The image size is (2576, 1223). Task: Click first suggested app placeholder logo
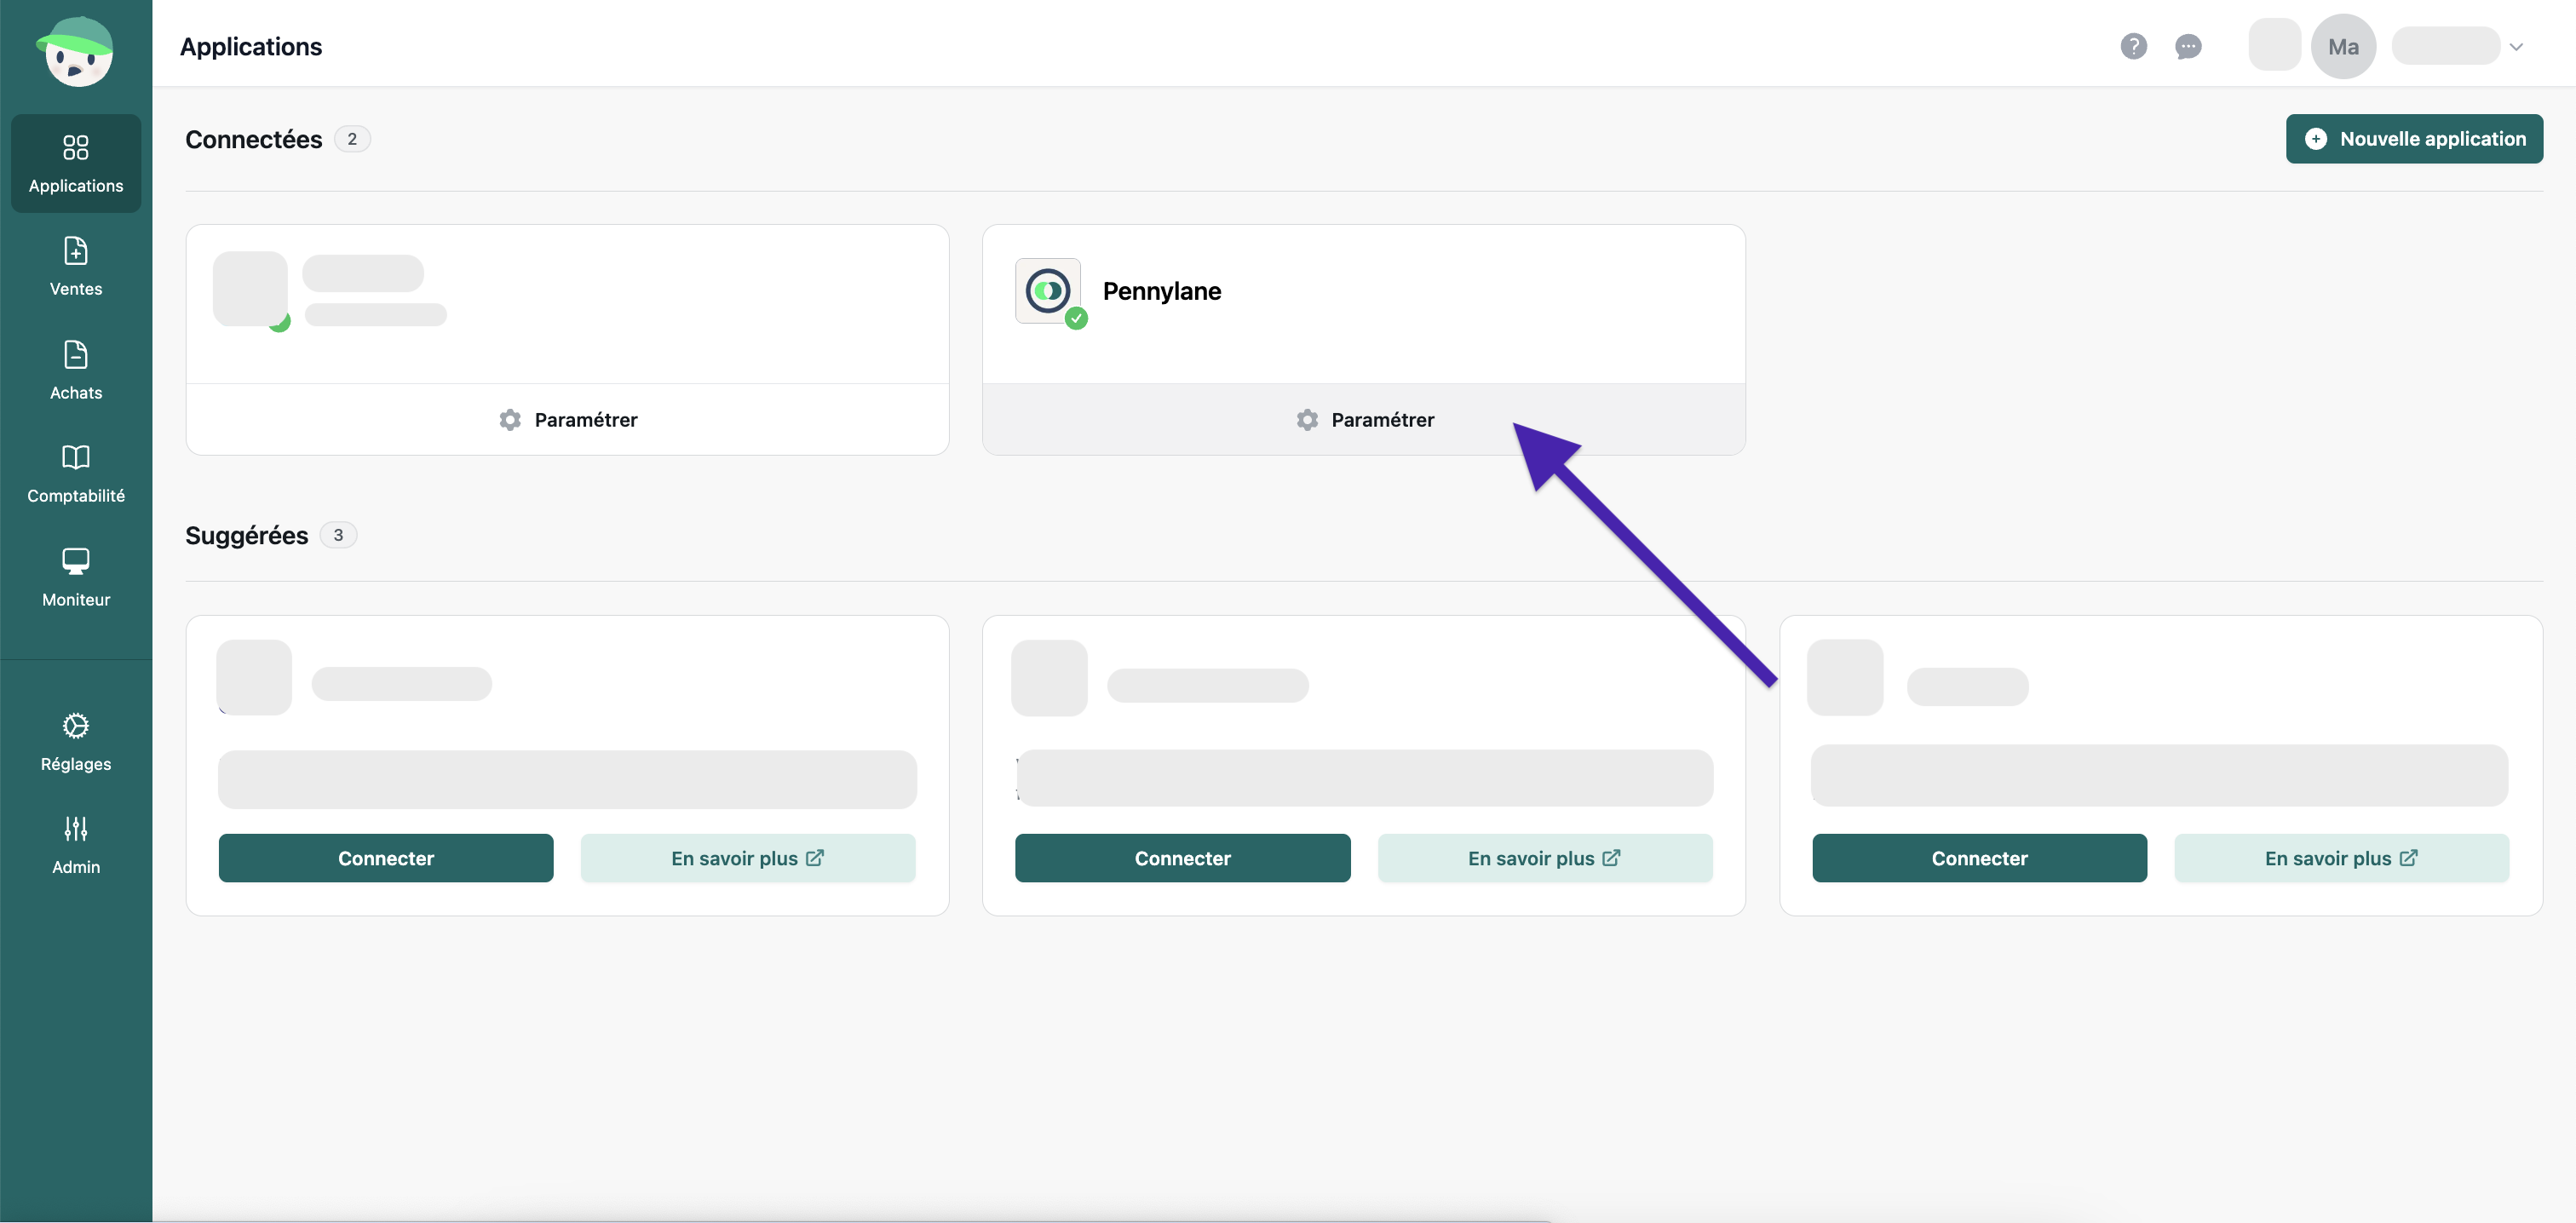click(x=254, y=677)
